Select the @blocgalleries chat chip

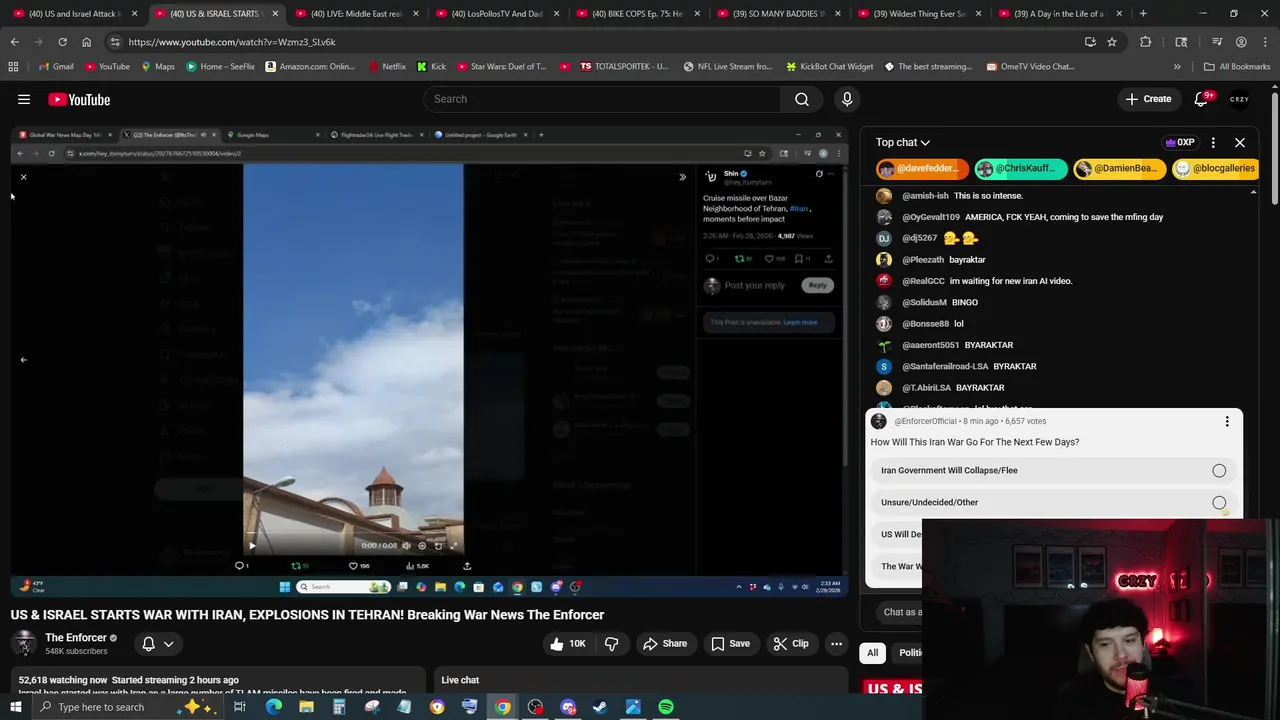coord(1214,168)
